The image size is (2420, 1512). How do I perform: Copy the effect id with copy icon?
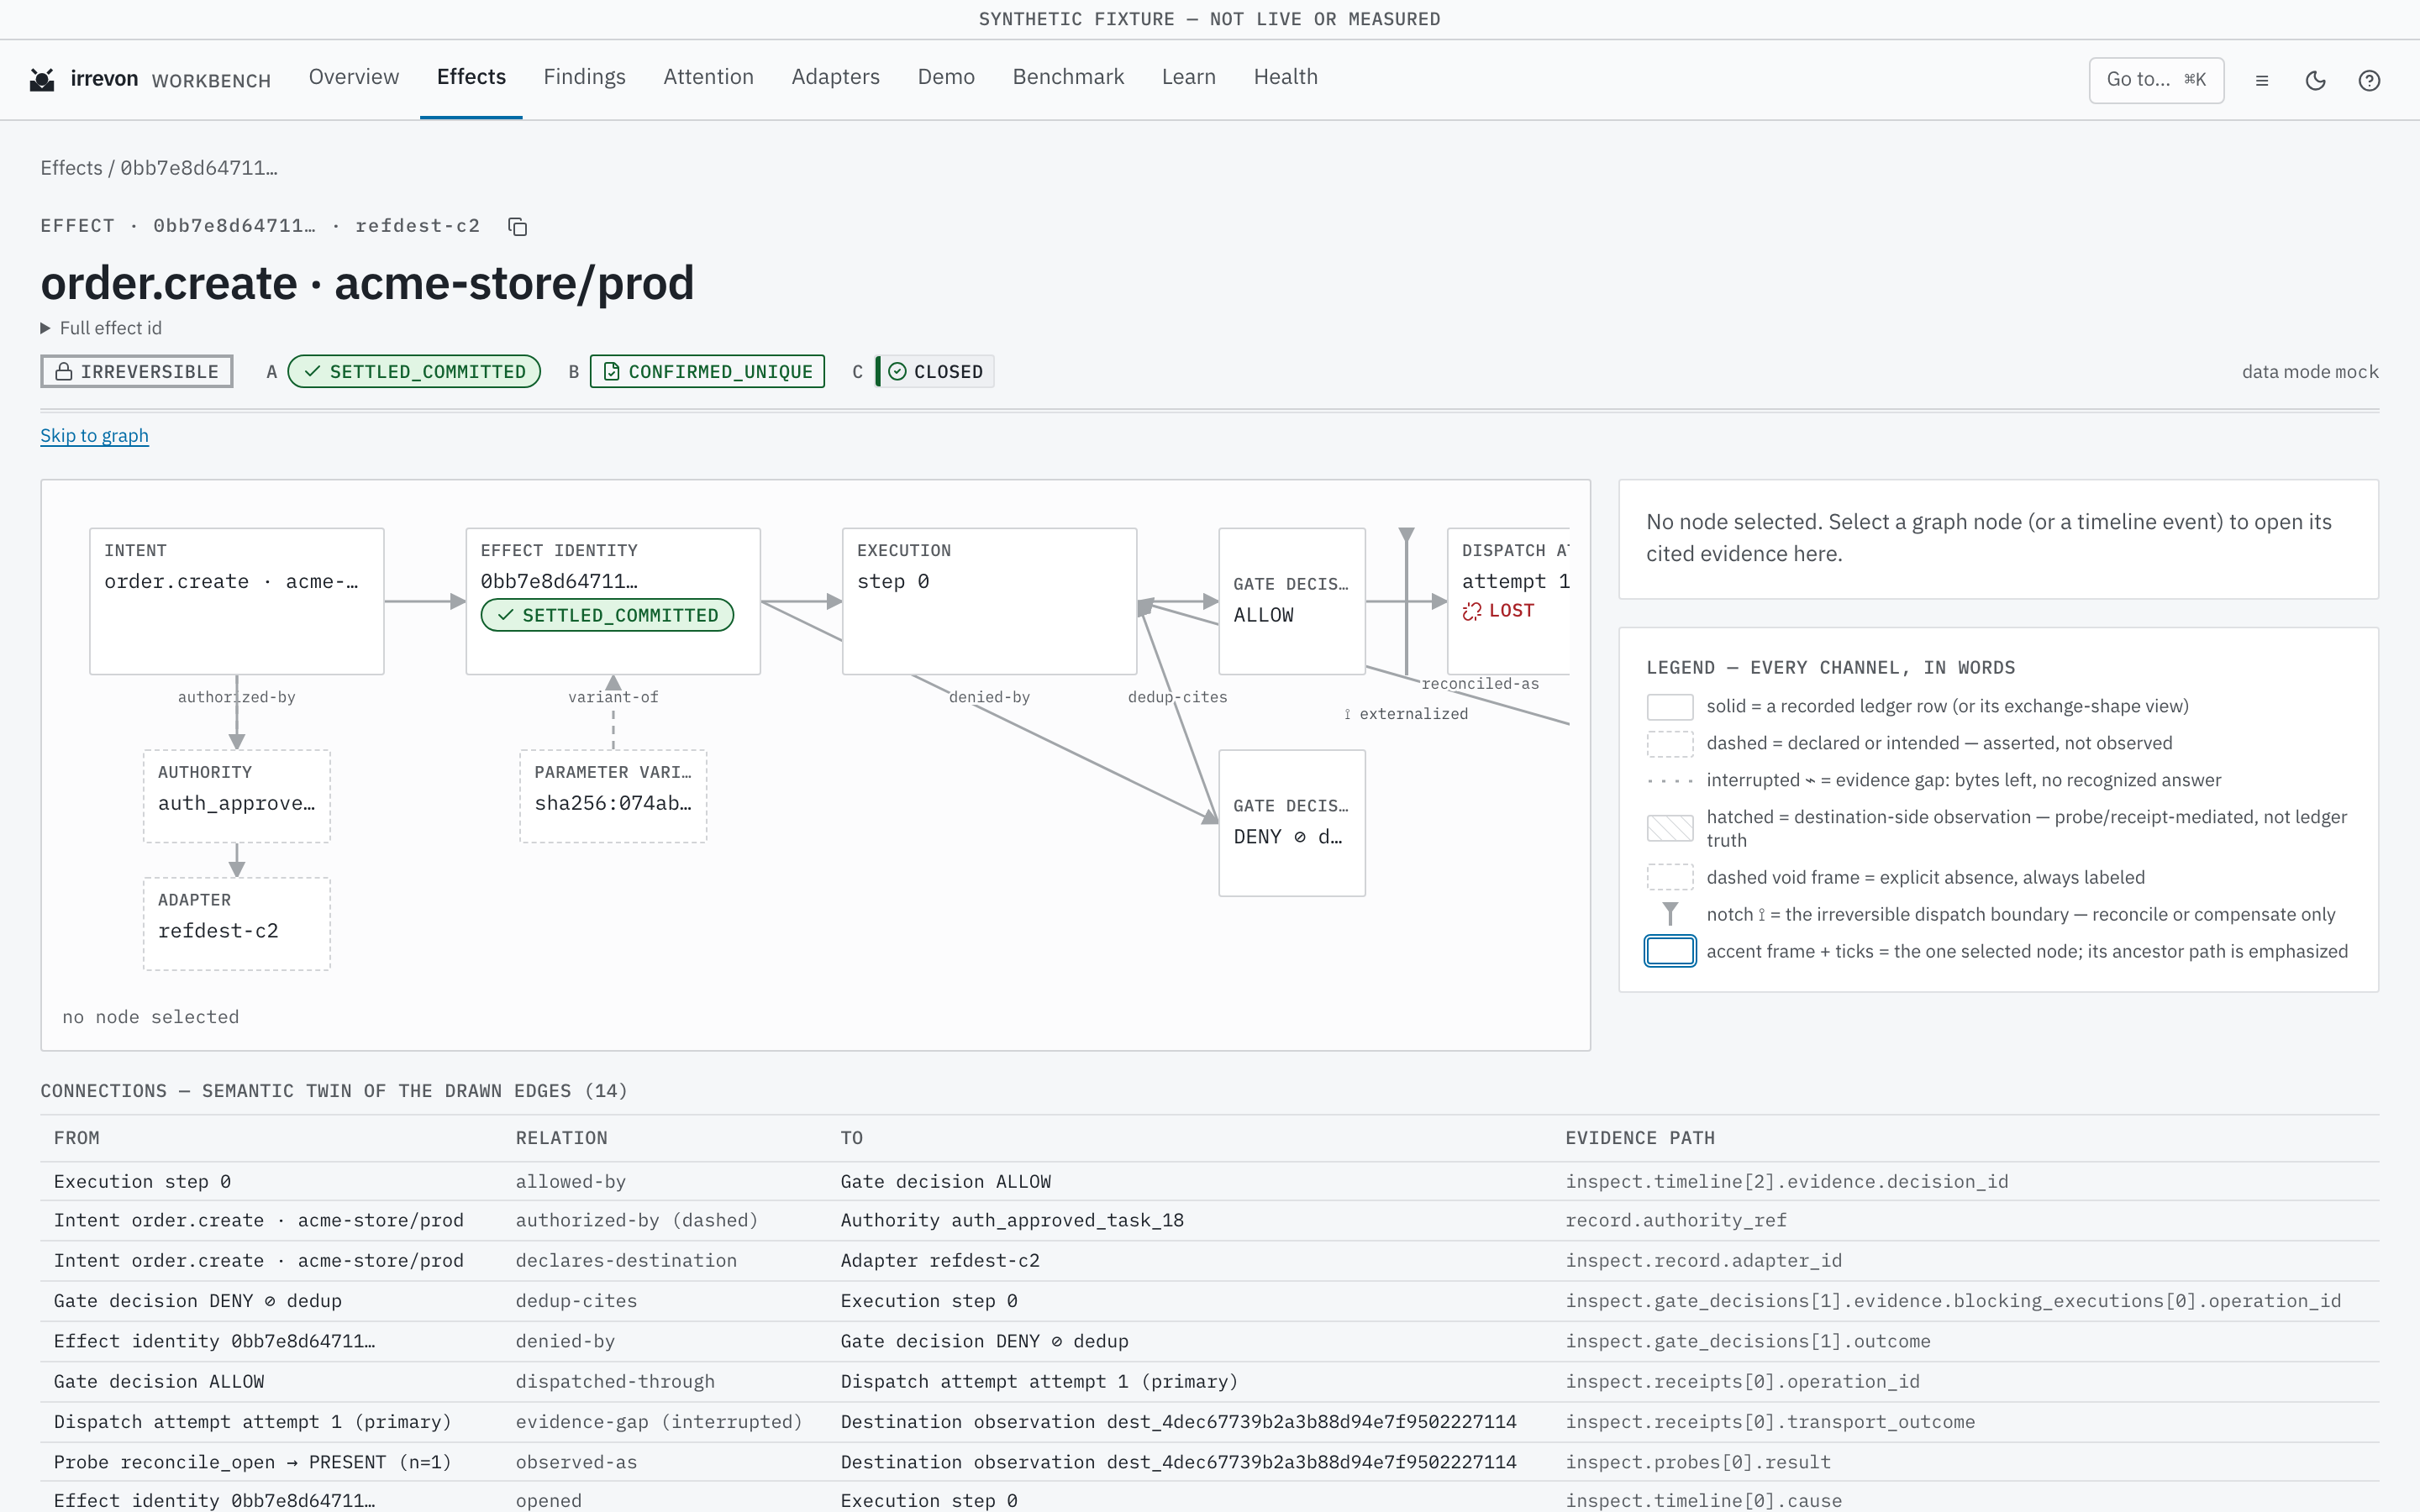pyautogui.click(x=517, y=227)
